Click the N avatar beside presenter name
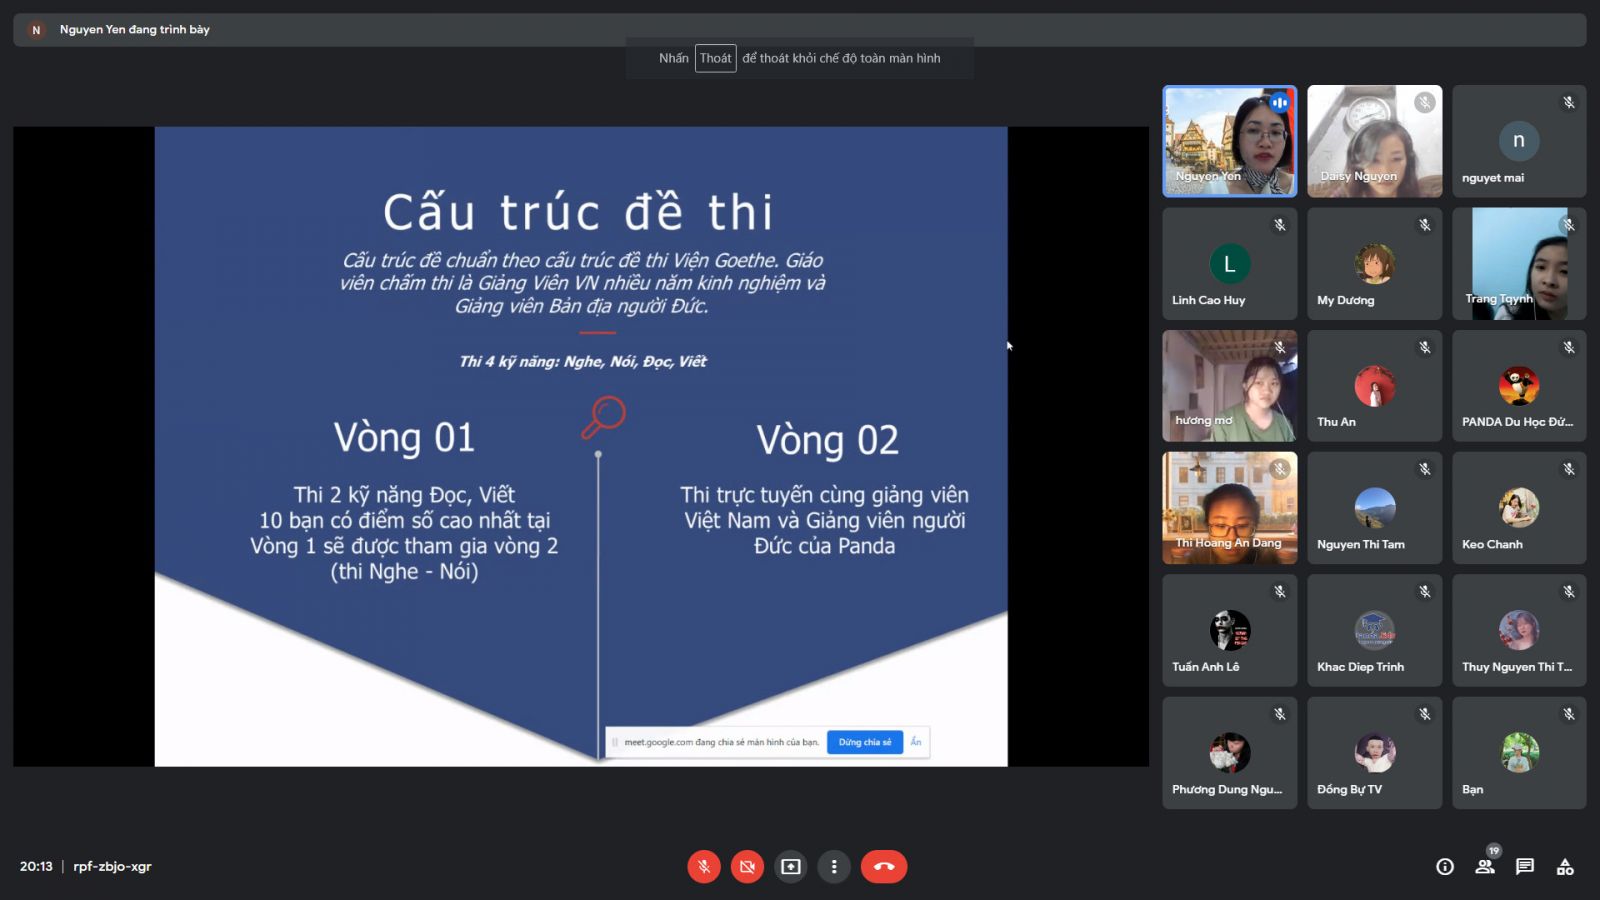The image size is (1600, 900). coord(36,30)
